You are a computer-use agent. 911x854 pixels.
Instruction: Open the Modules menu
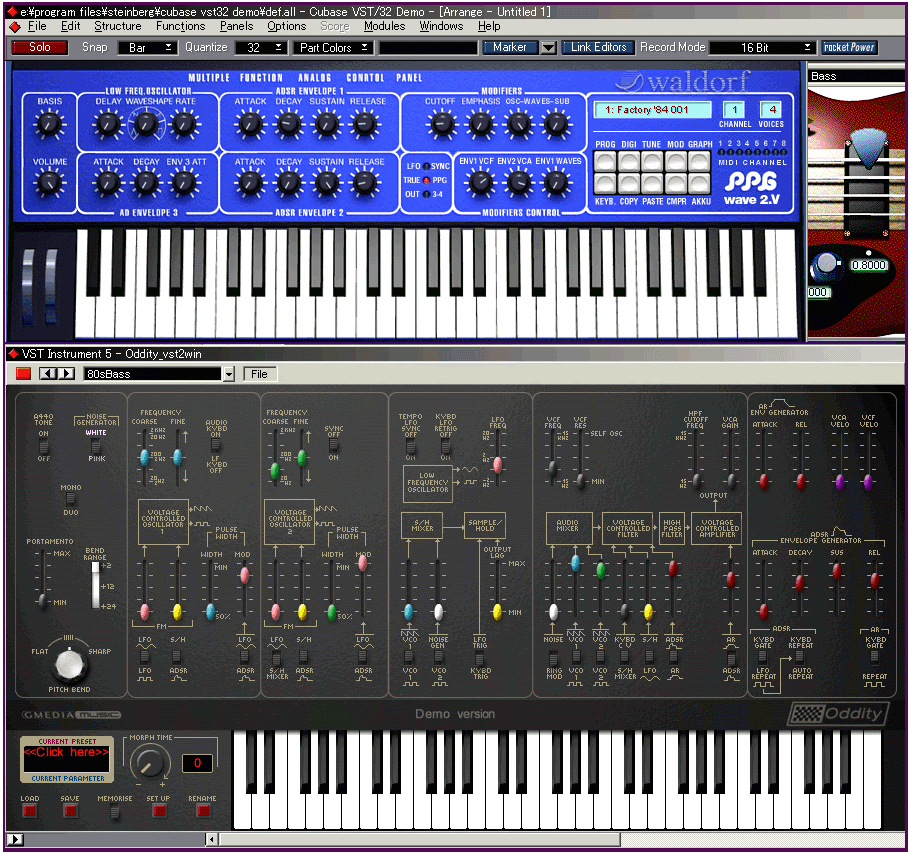click(x=384, y=26)
